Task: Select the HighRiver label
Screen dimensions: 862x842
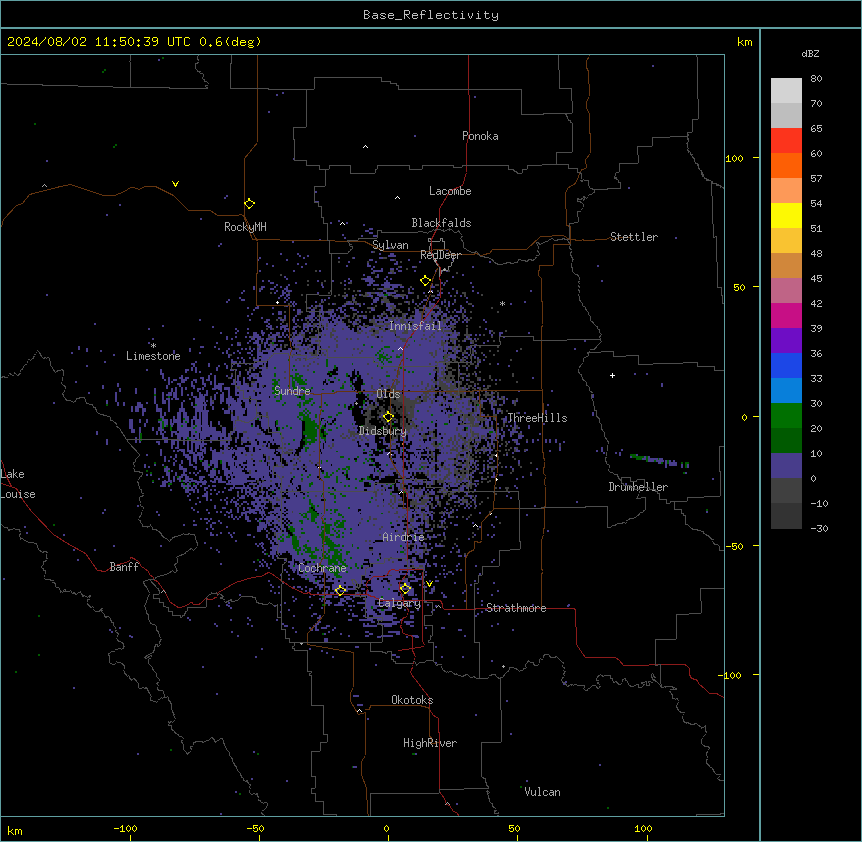Action: tap(430, 743)
